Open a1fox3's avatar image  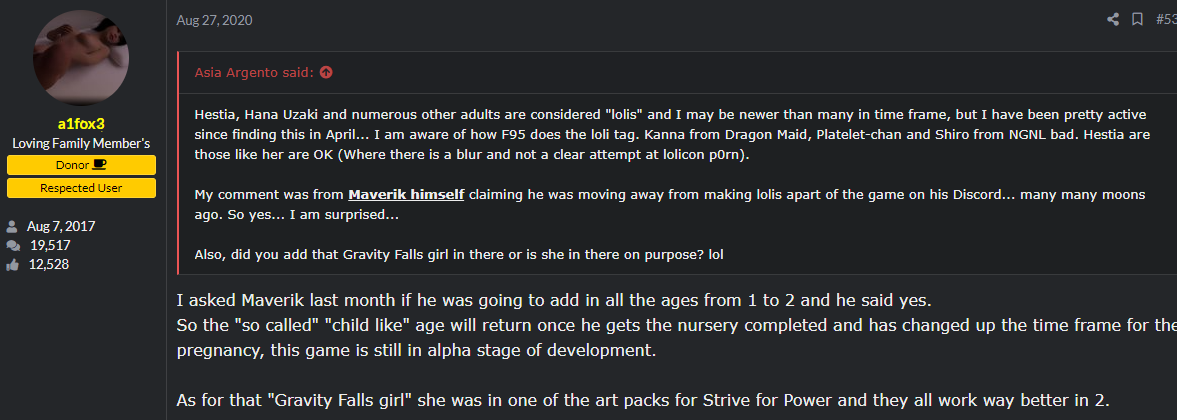(x=81, y=59)
